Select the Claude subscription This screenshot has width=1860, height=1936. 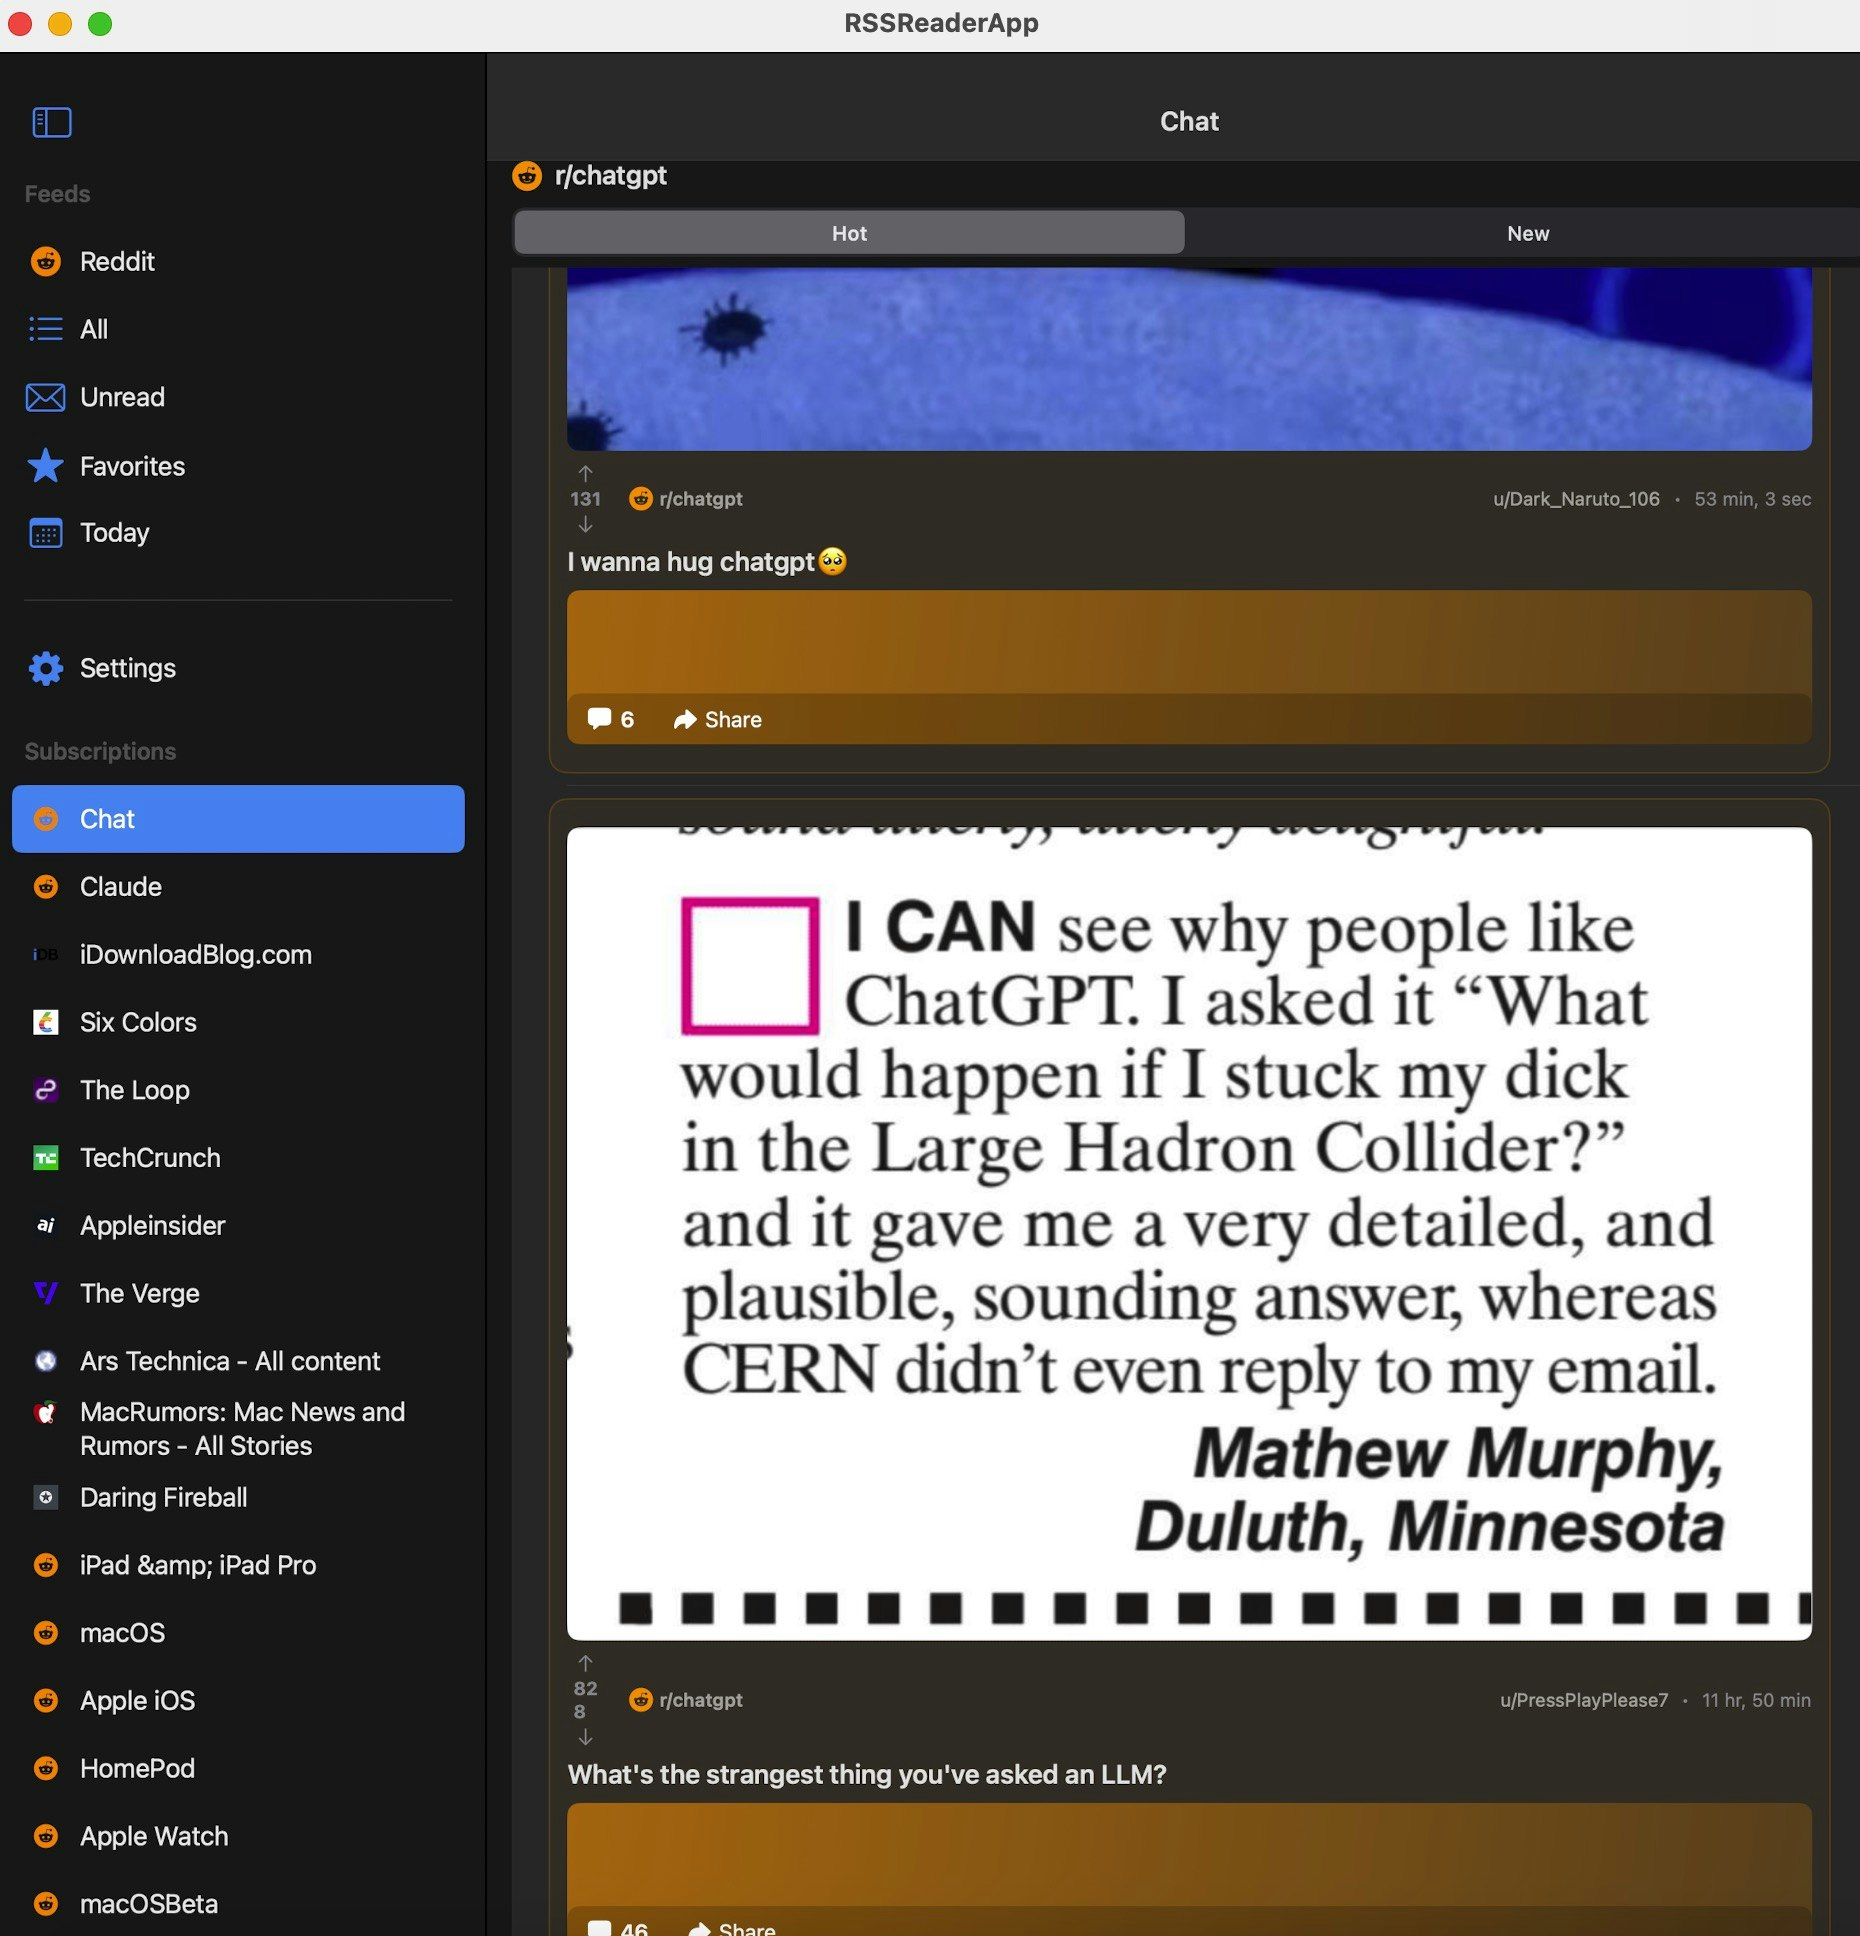238,886
